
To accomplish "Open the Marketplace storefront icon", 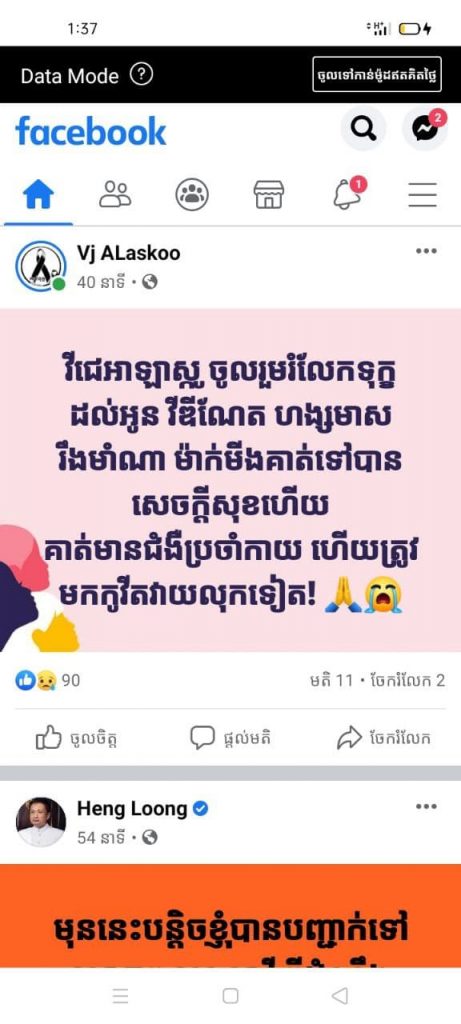I will coord(269,195).
